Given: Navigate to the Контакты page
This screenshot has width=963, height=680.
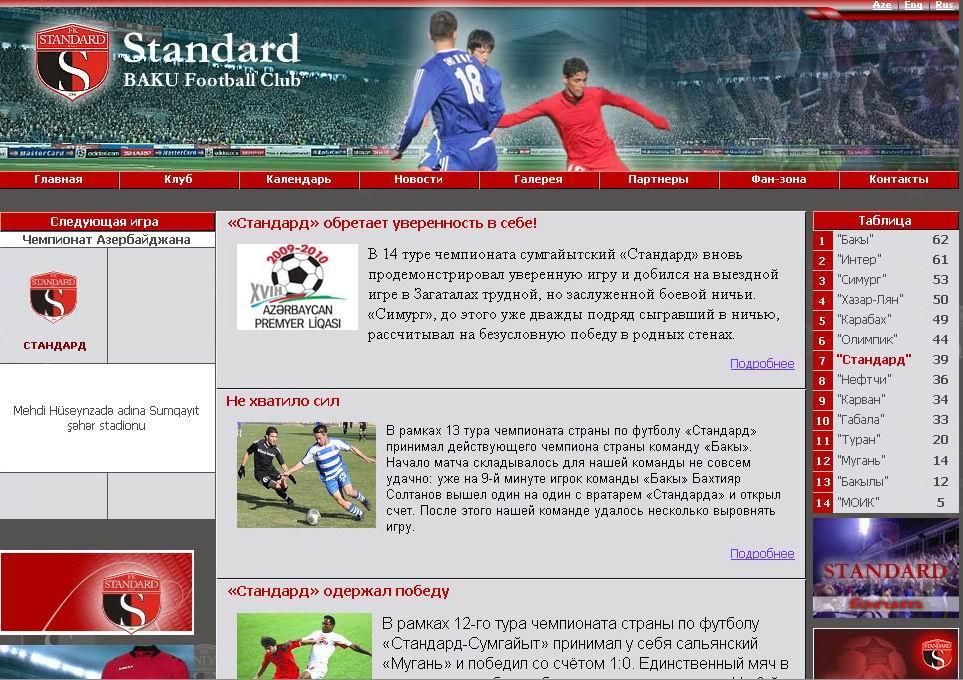Looking at the screenshot, I should click(898, 180).
